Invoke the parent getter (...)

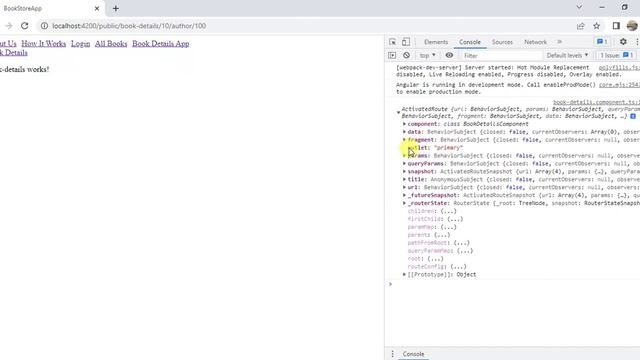pyautogui.click(x=442, y=235)
